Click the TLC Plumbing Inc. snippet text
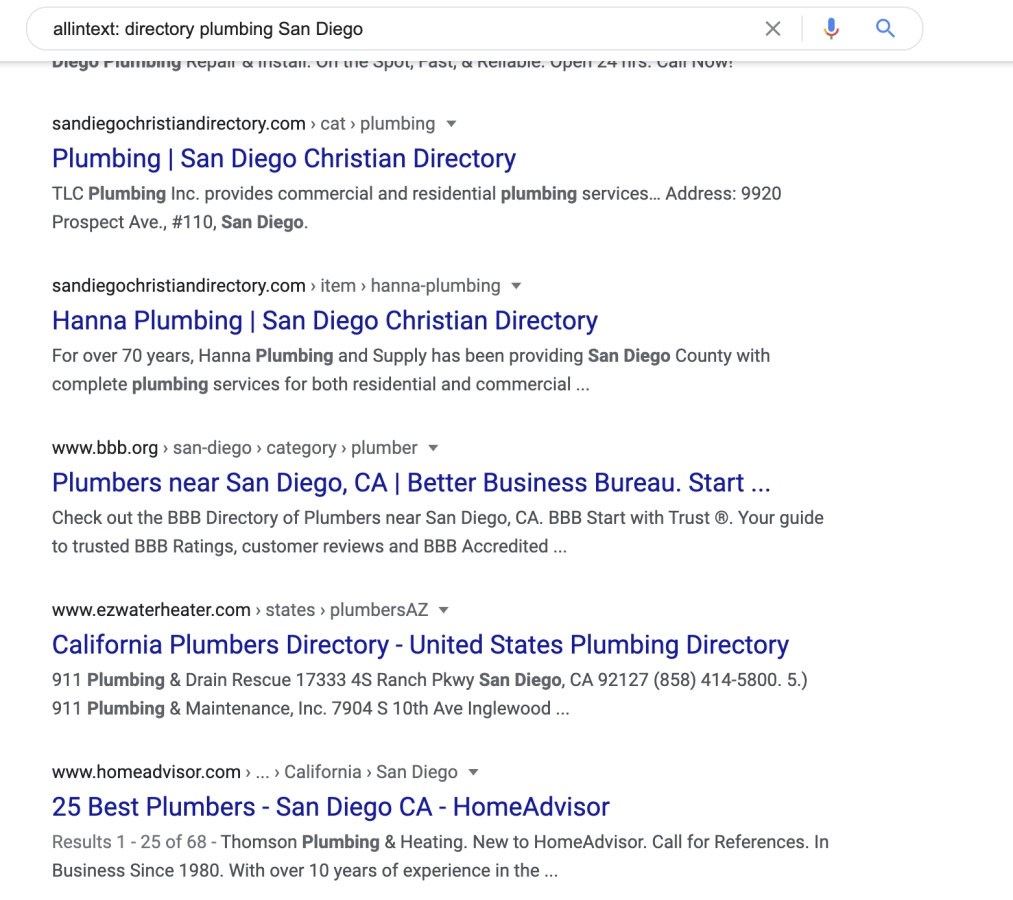1013x900 pixels. [x=417, y=208]
